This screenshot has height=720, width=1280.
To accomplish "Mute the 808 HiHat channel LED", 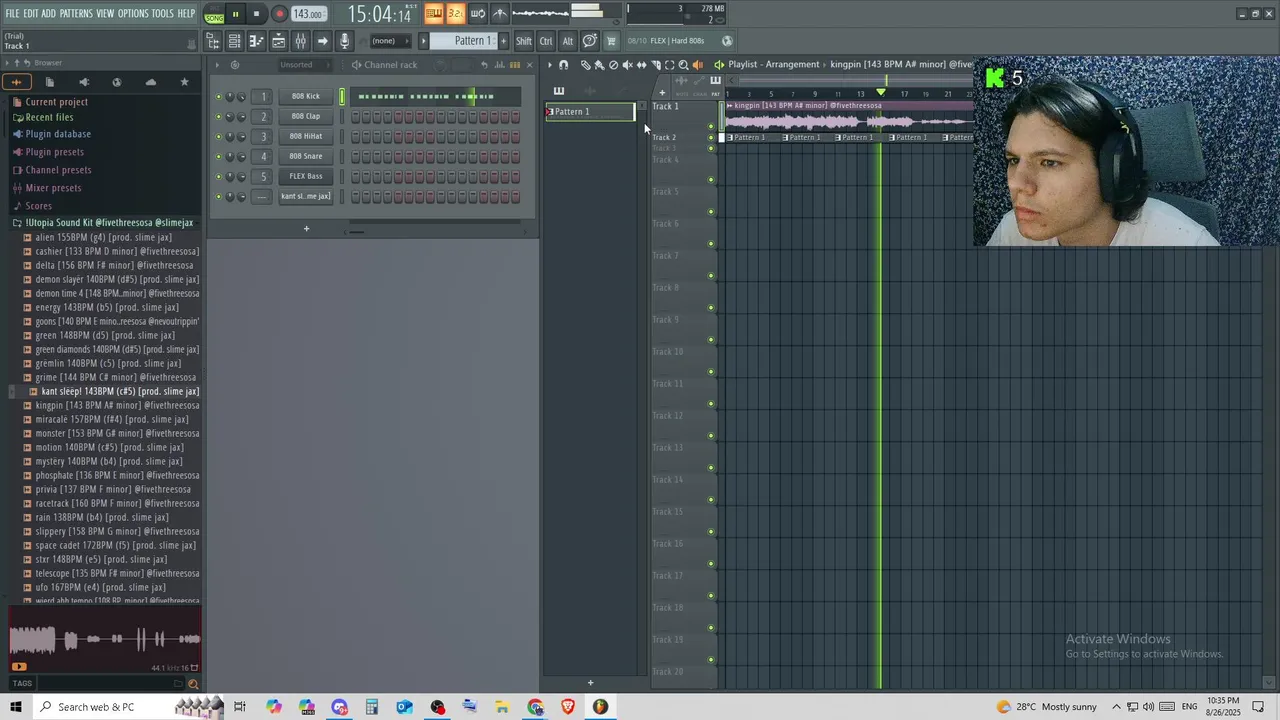I will (x=219, y=137).
